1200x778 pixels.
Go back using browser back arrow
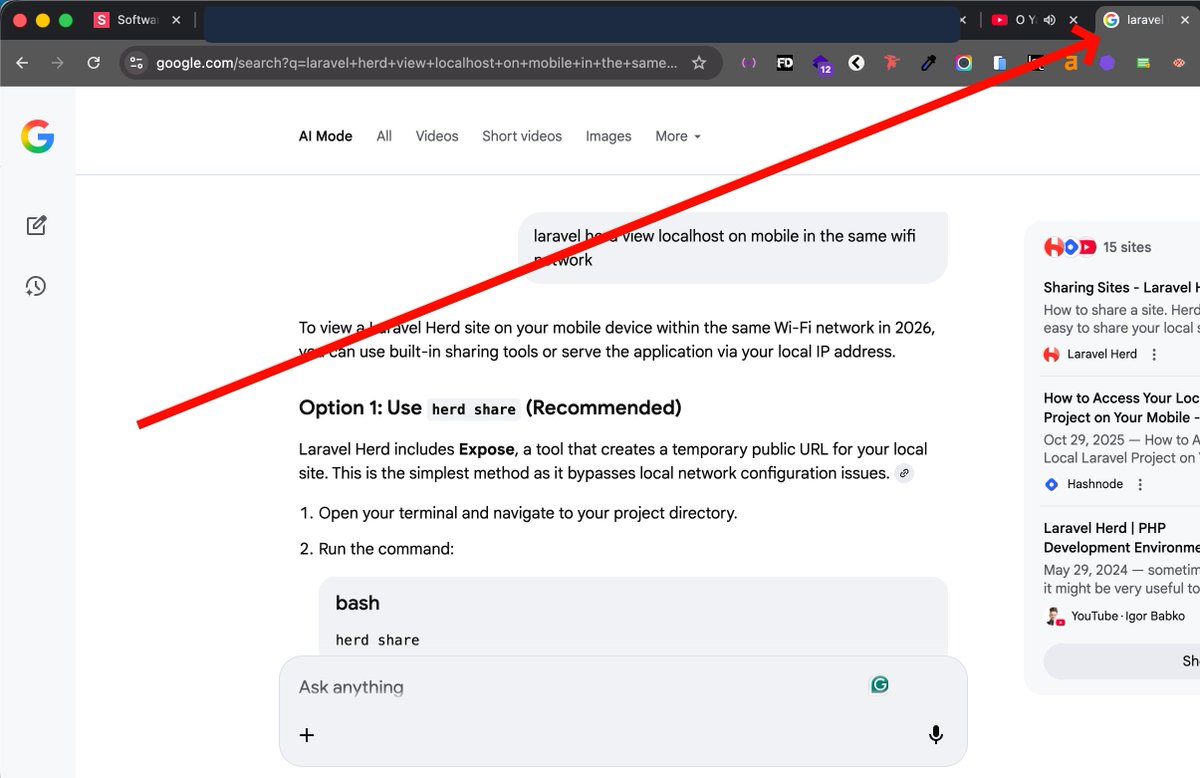22,62
